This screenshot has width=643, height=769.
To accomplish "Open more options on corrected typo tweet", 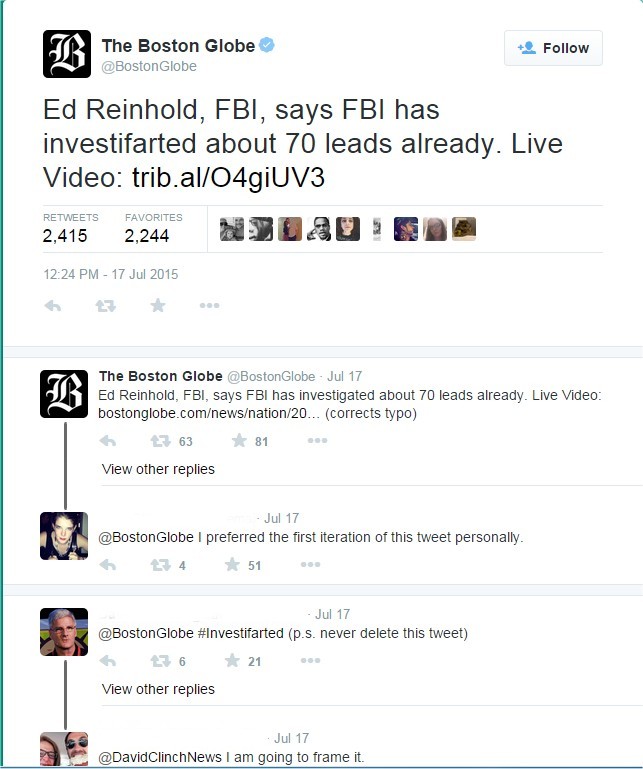I will coord(317,440).
